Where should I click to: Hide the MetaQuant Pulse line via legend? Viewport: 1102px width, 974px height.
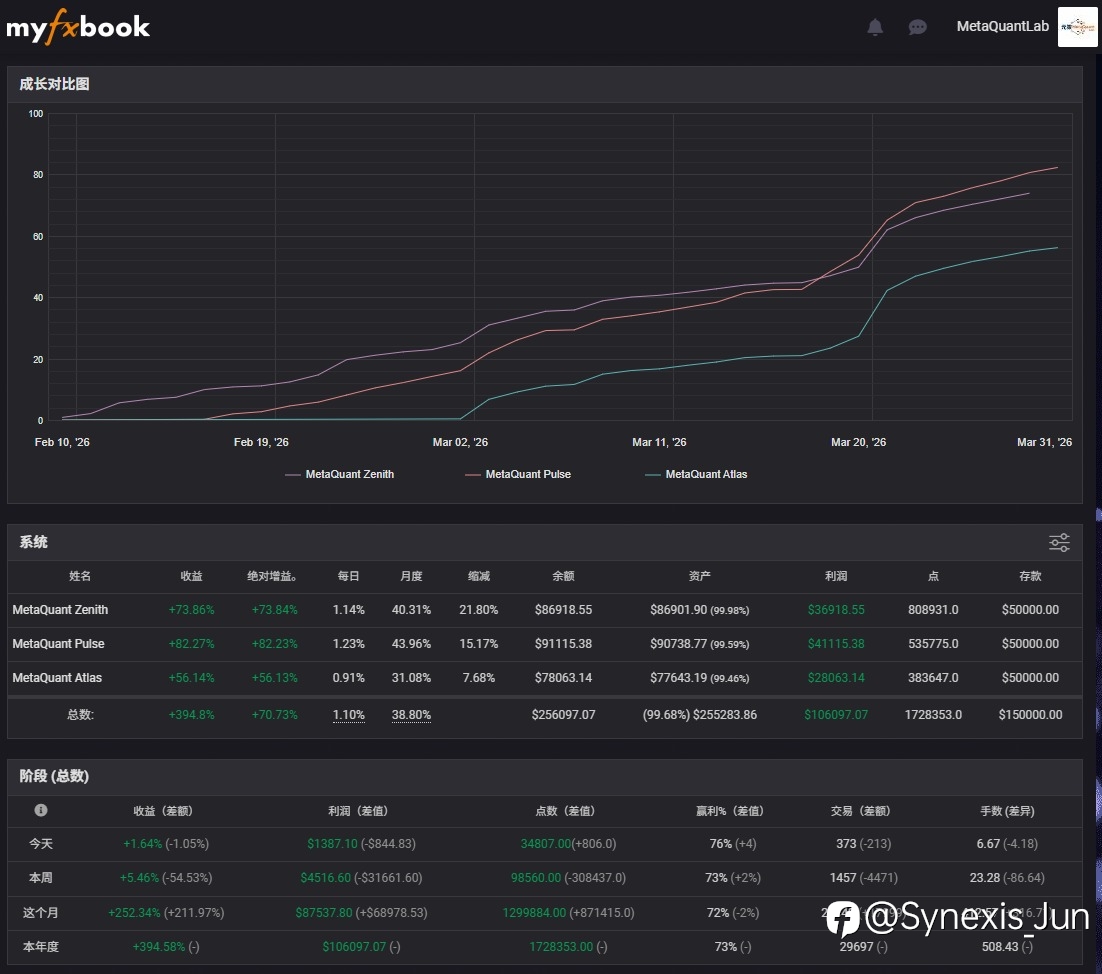(518, 474)
